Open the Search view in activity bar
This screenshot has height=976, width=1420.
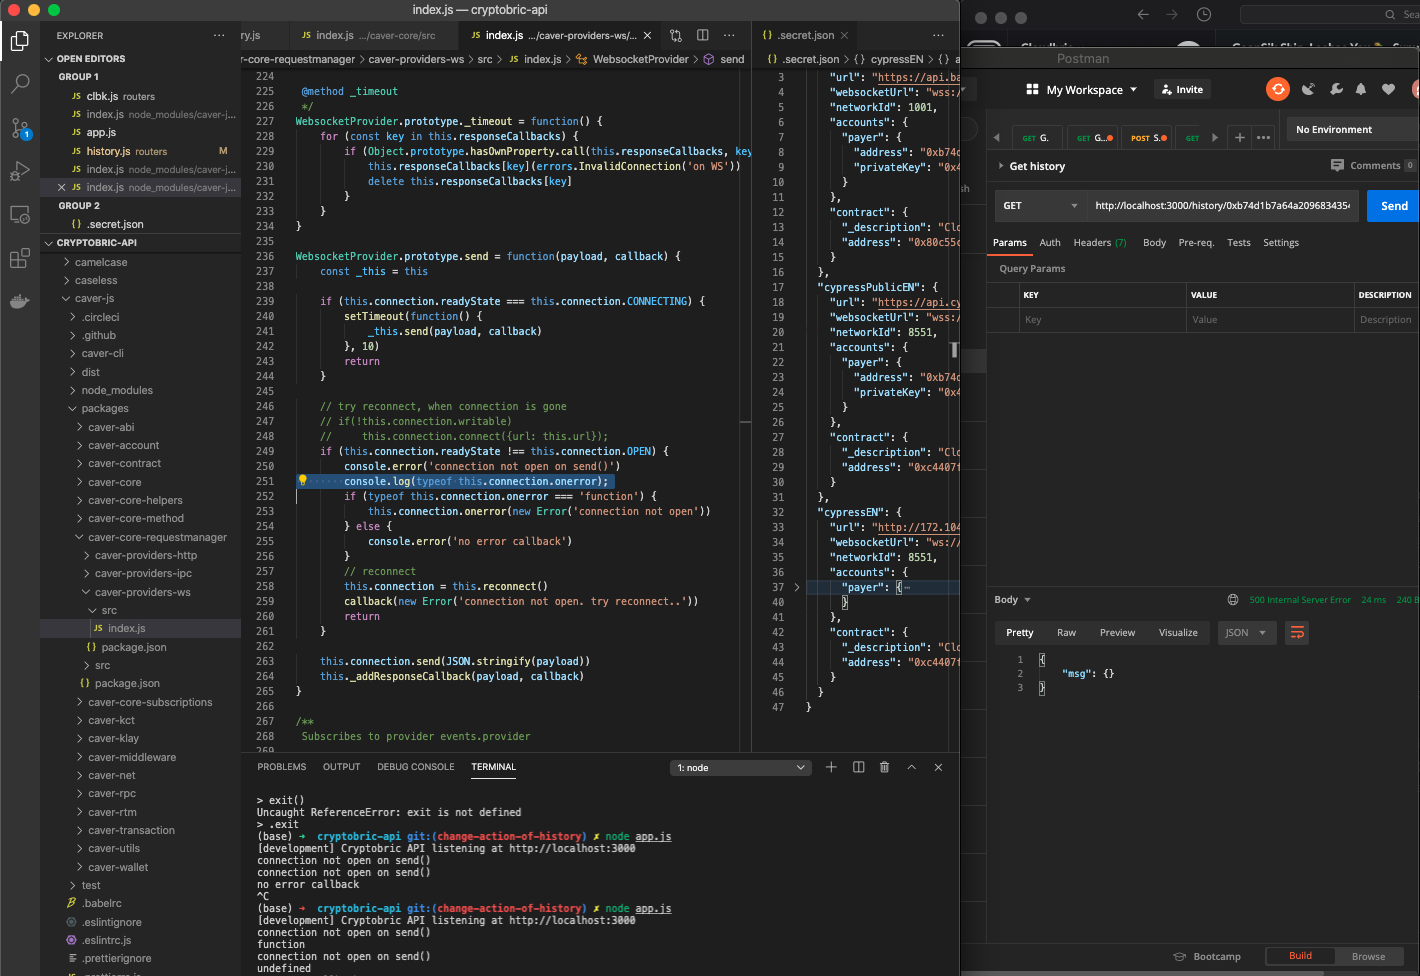(x=20, y=84)
